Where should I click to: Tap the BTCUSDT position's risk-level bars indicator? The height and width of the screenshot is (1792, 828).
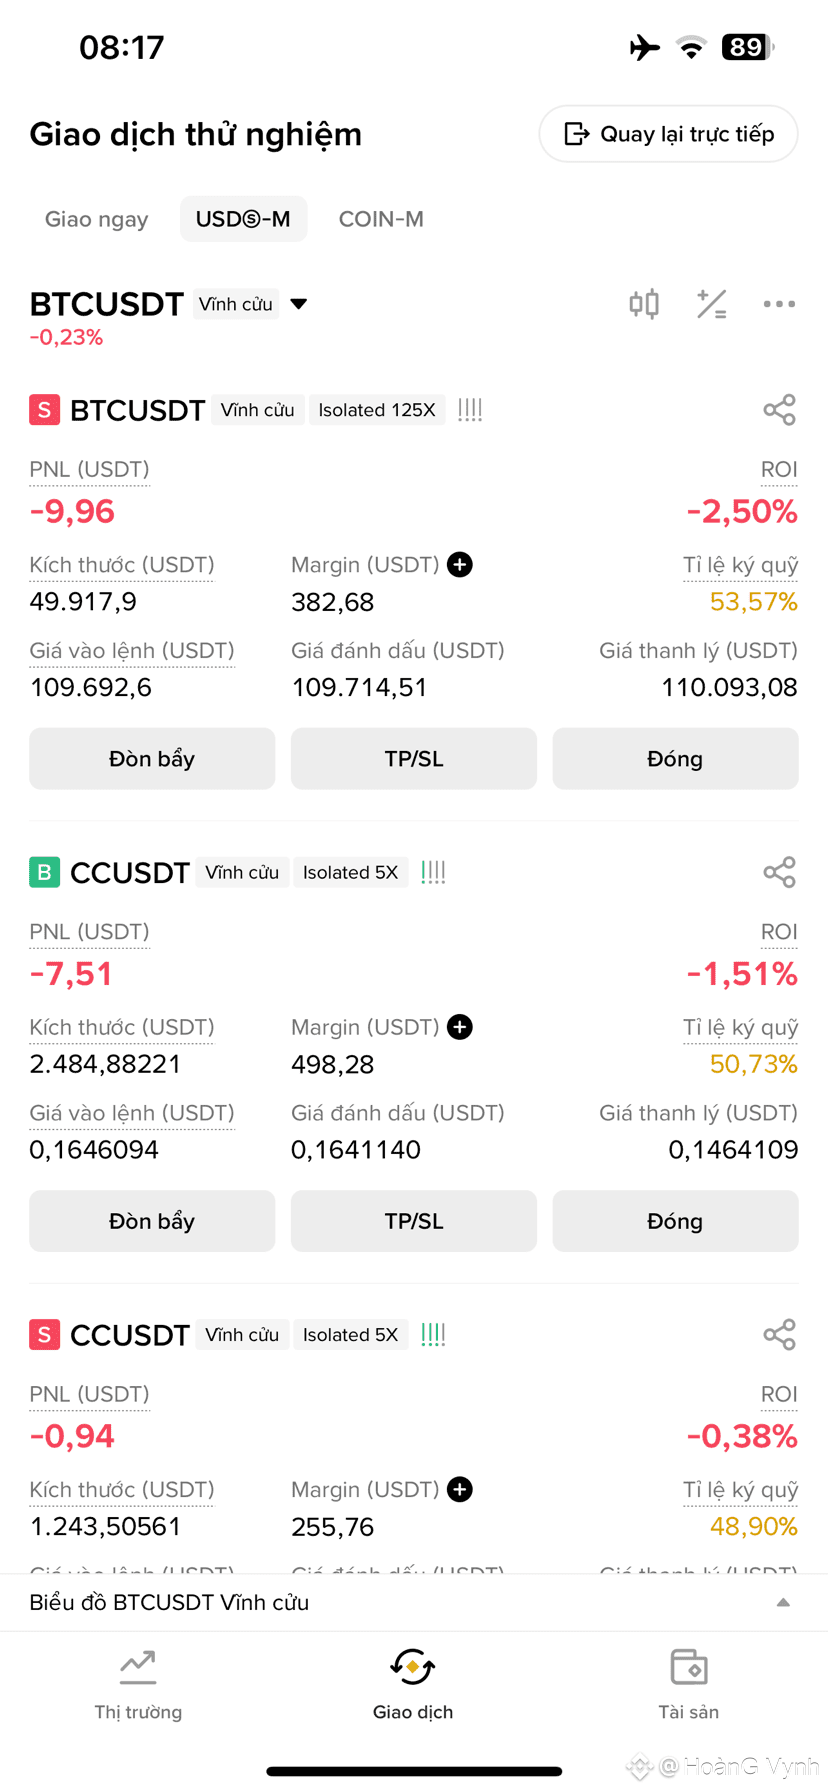470,410
